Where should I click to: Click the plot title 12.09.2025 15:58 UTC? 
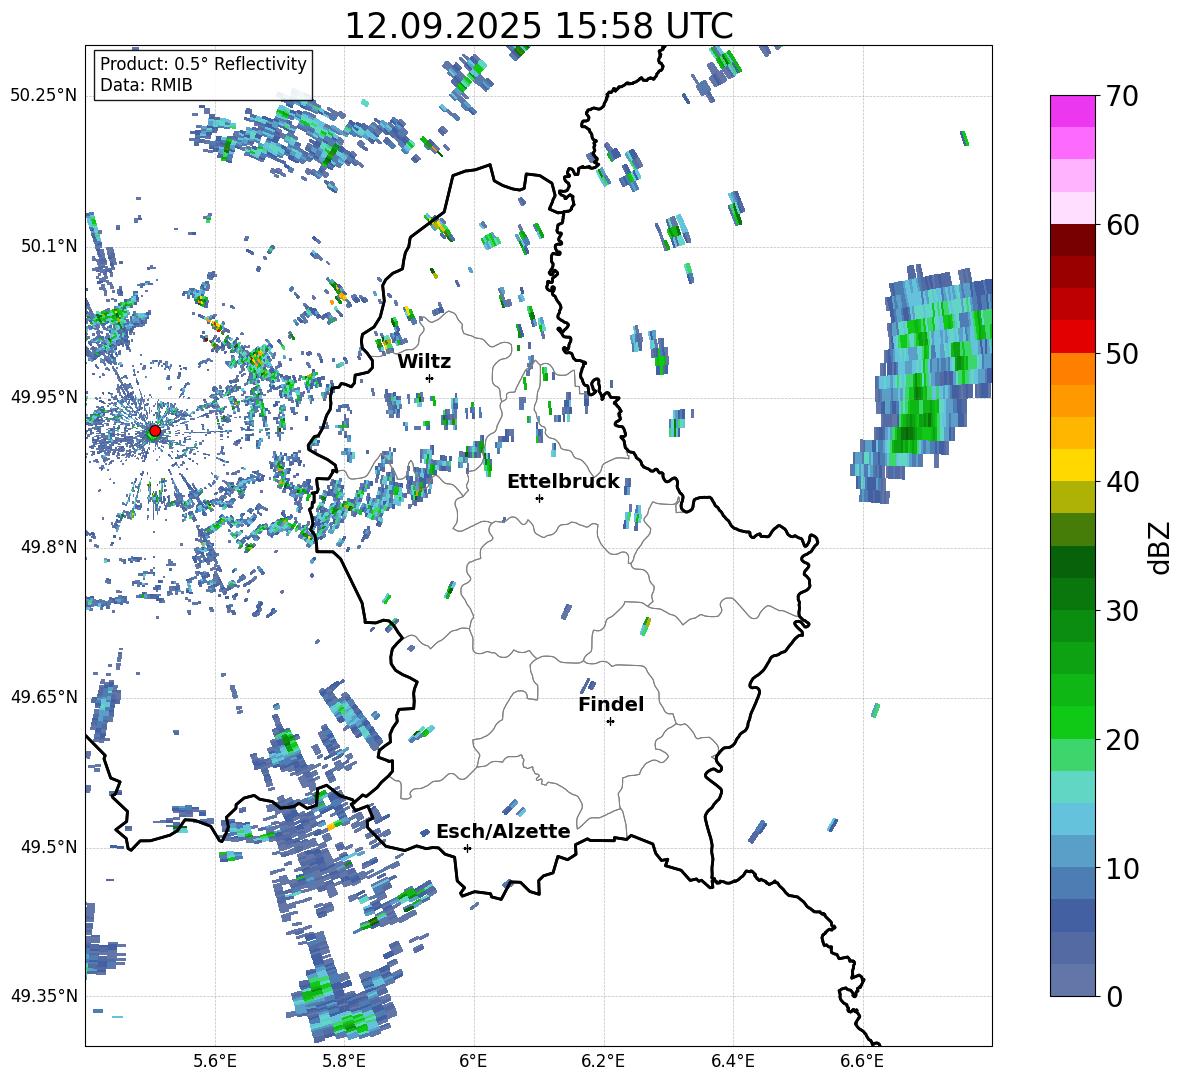[x=538, y=26]
